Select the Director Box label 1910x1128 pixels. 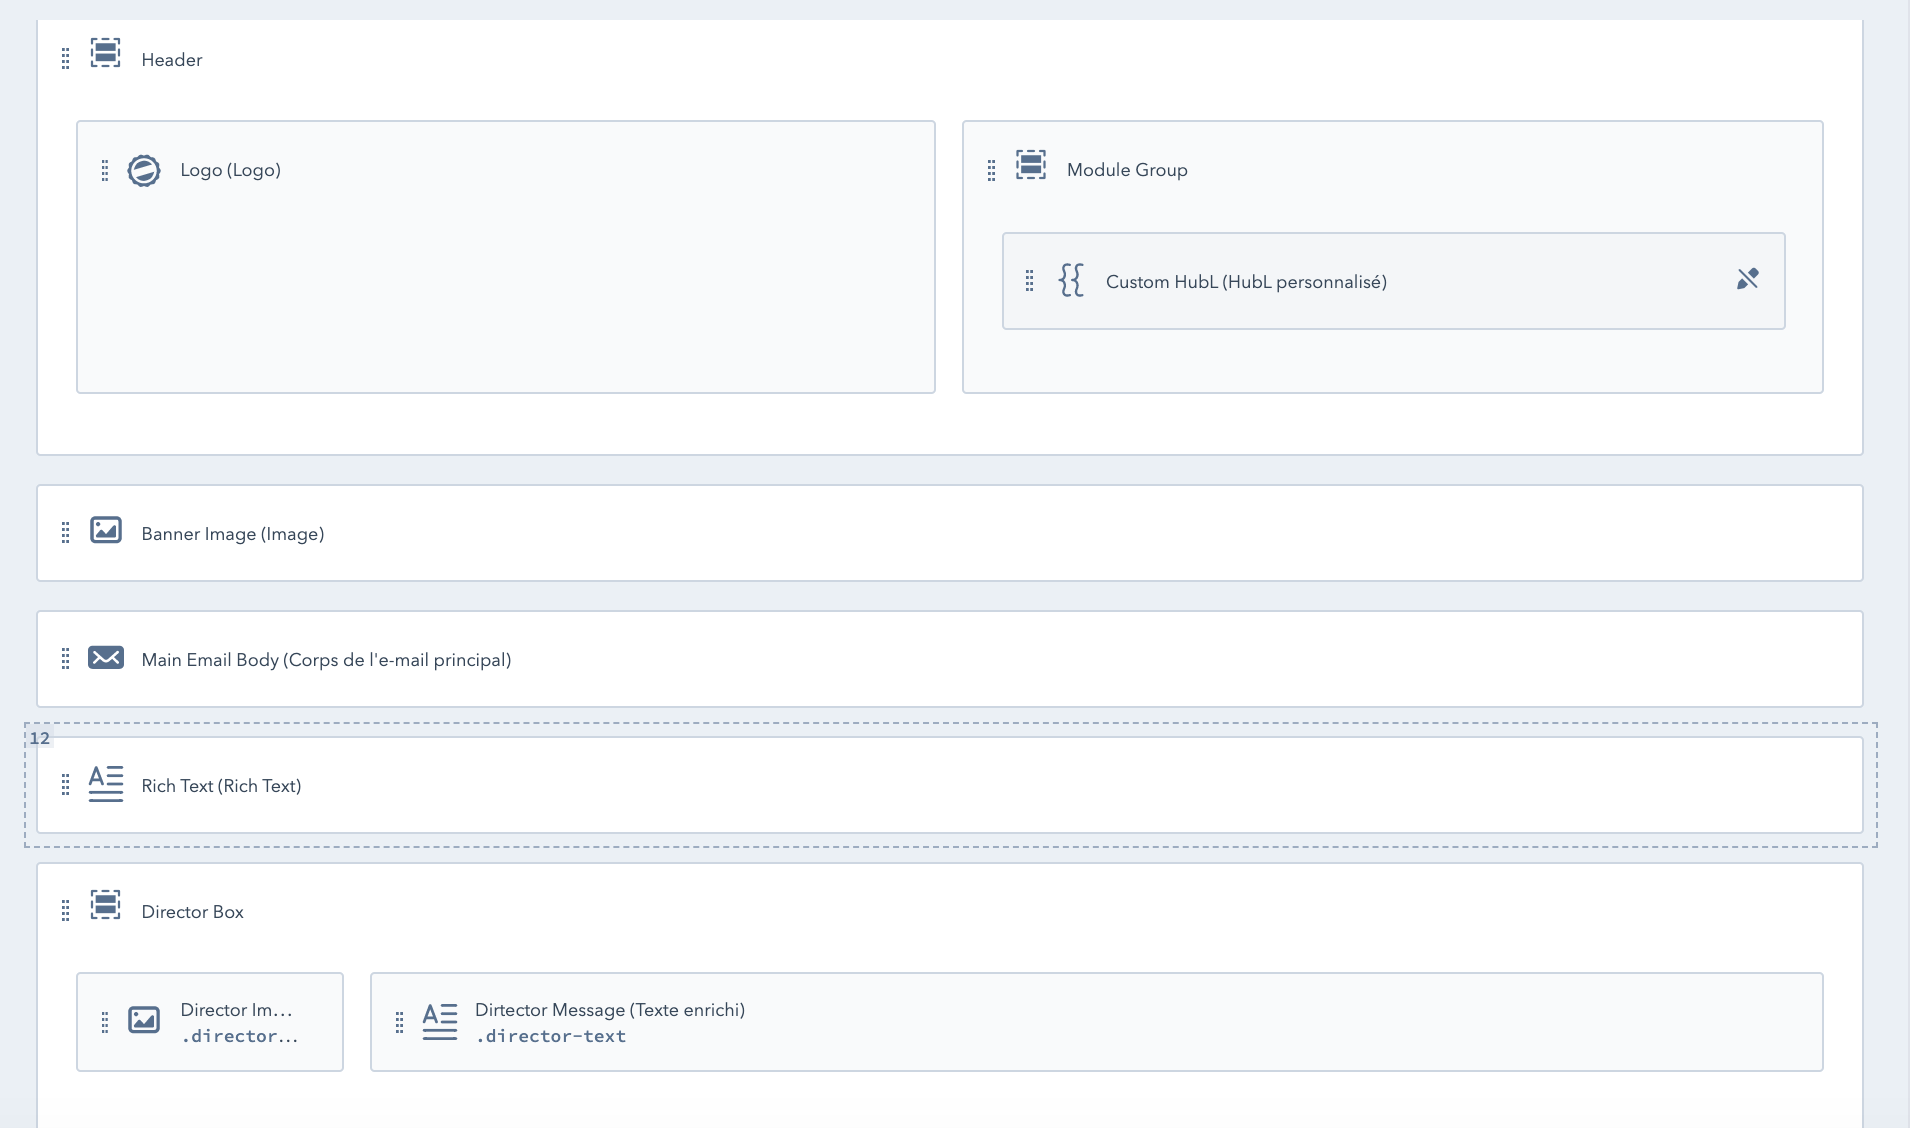pyautogui.click(x=192, y=912)
